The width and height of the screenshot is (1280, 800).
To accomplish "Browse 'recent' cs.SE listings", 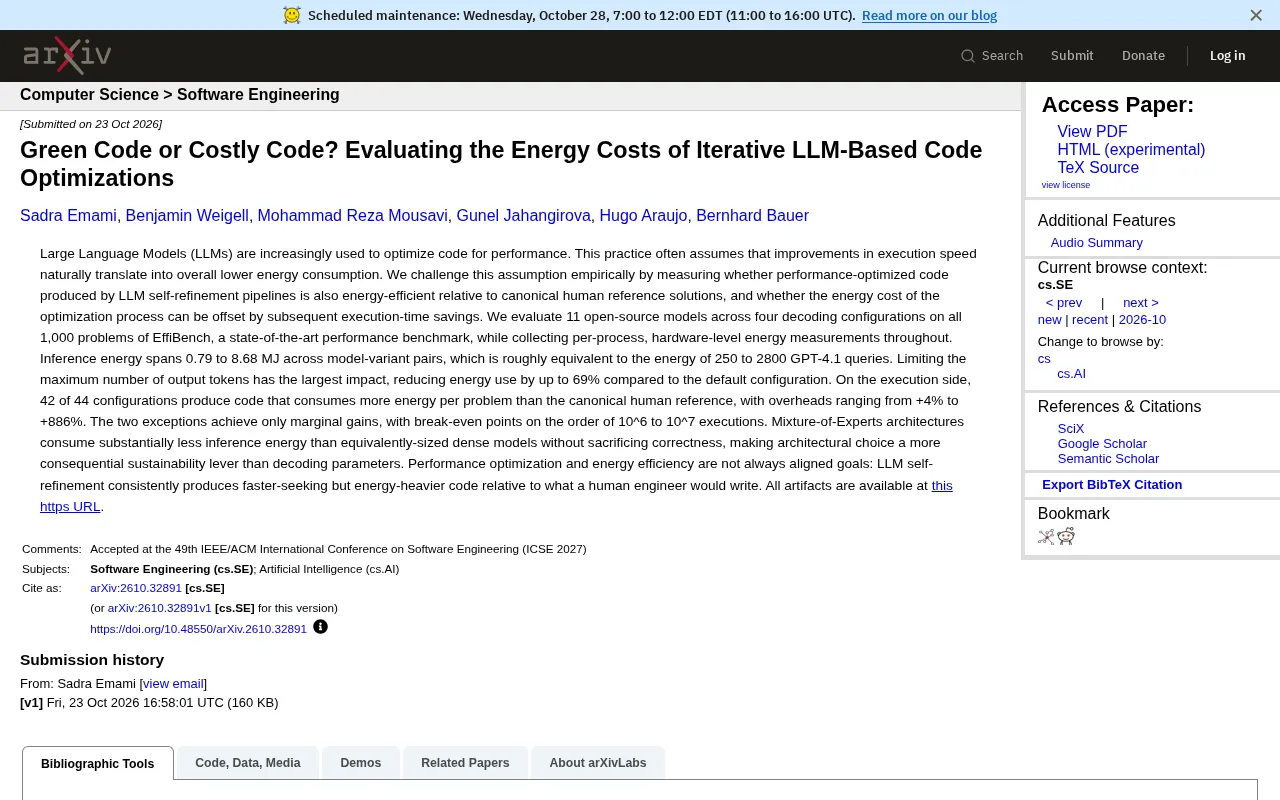I will point(1089,320).
